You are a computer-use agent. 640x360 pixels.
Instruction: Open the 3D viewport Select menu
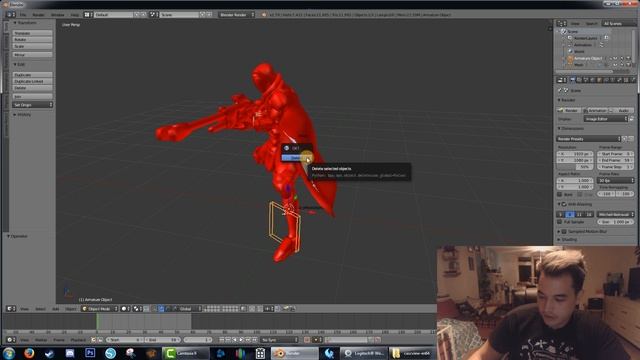40,309
